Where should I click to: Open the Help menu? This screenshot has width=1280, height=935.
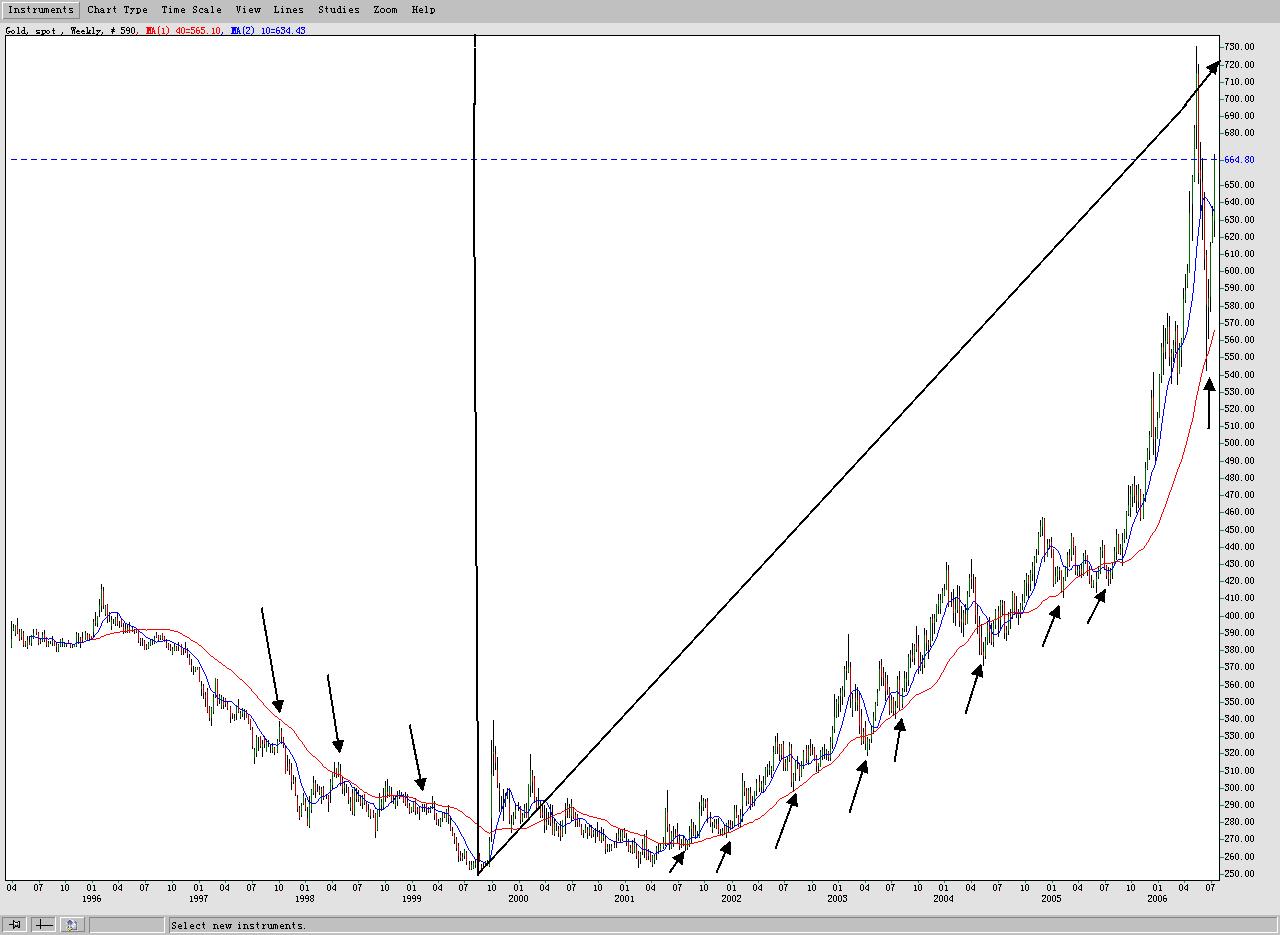(423, 10)
